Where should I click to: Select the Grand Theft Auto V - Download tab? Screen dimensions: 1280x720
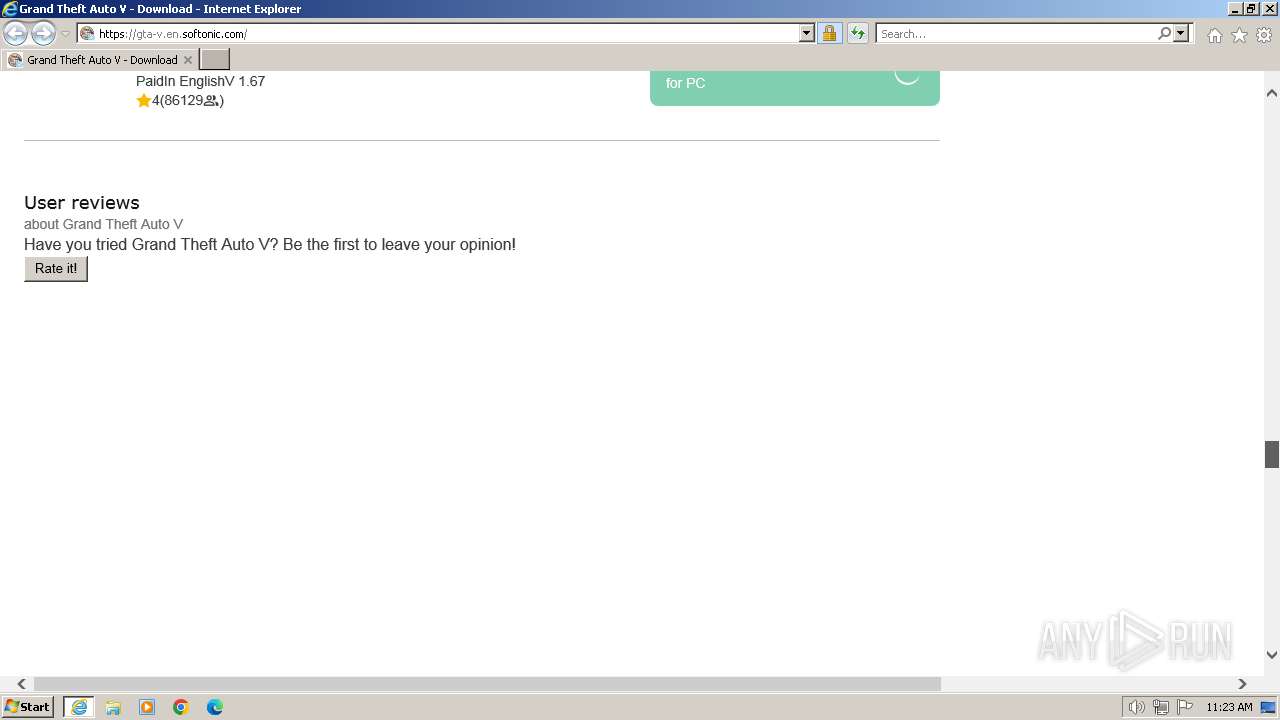point(100,60)
